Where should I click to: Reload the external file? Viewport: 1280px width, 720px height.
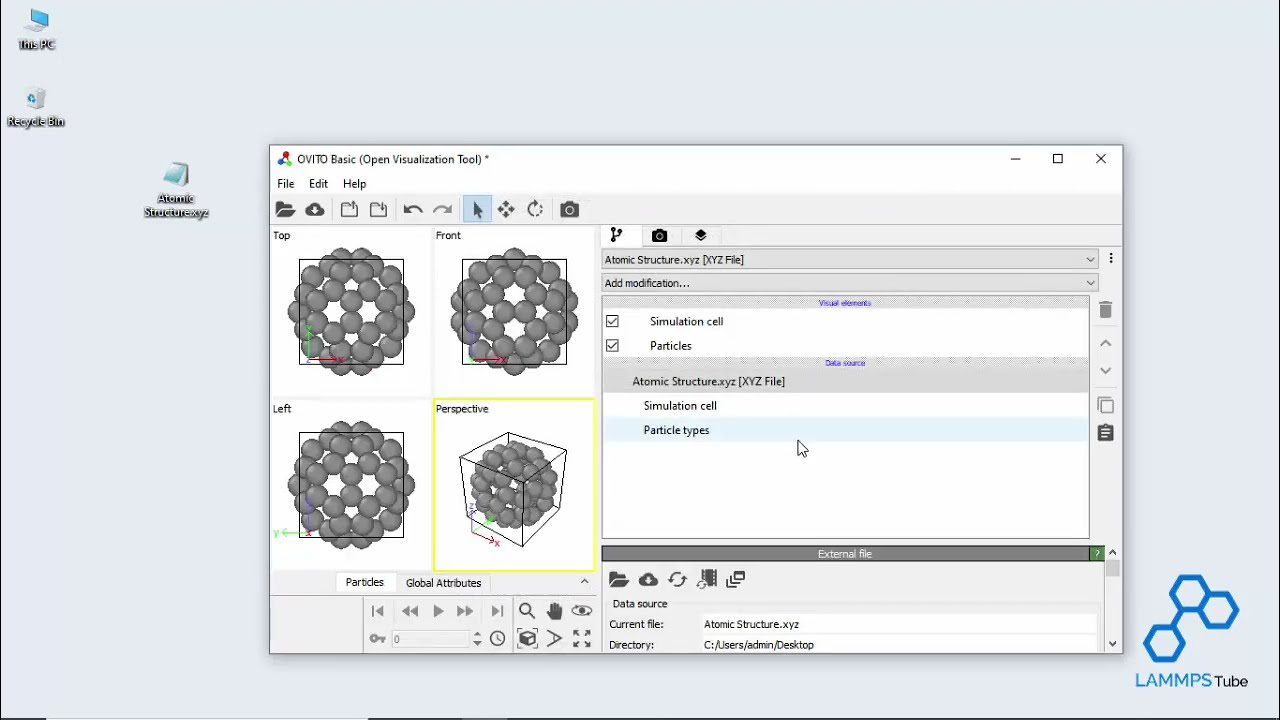[x=677, y=580]
